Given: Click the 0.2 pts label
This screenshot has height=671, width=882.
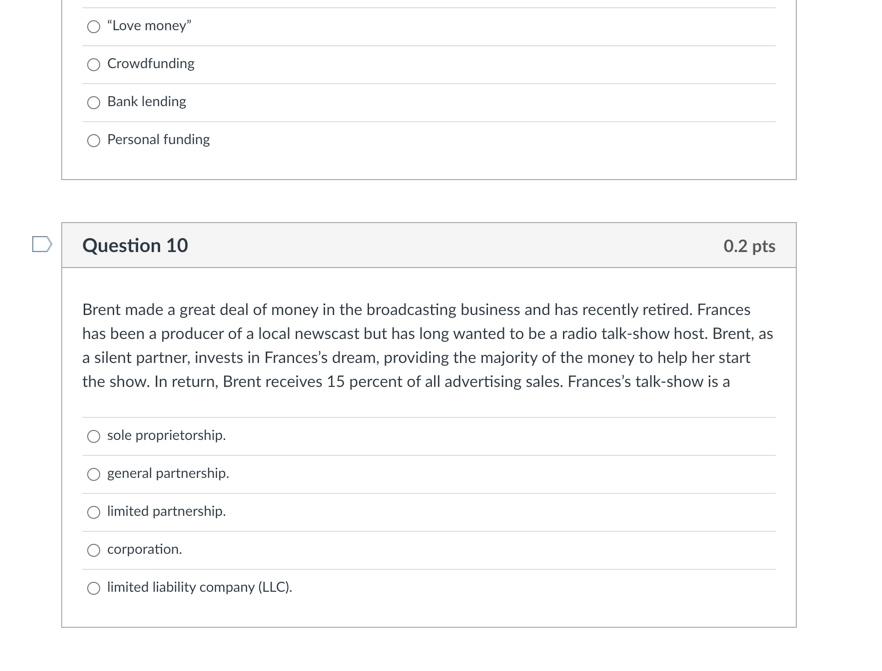Looking at the screenshot, I should [750, 244].
